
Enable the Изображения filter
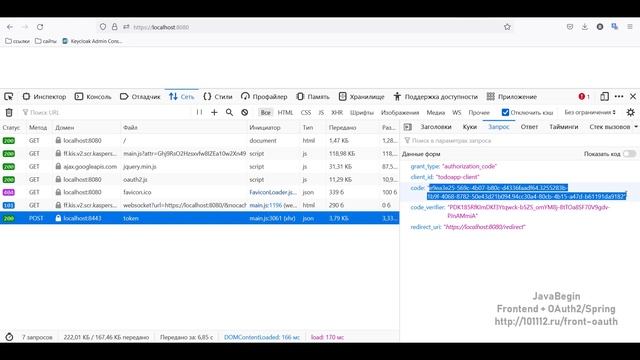click(400, 112)
